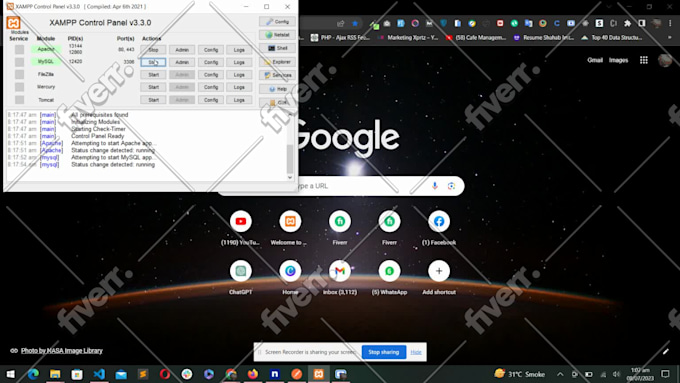Open the ChatGPT shortcut tile

[241, 271]
